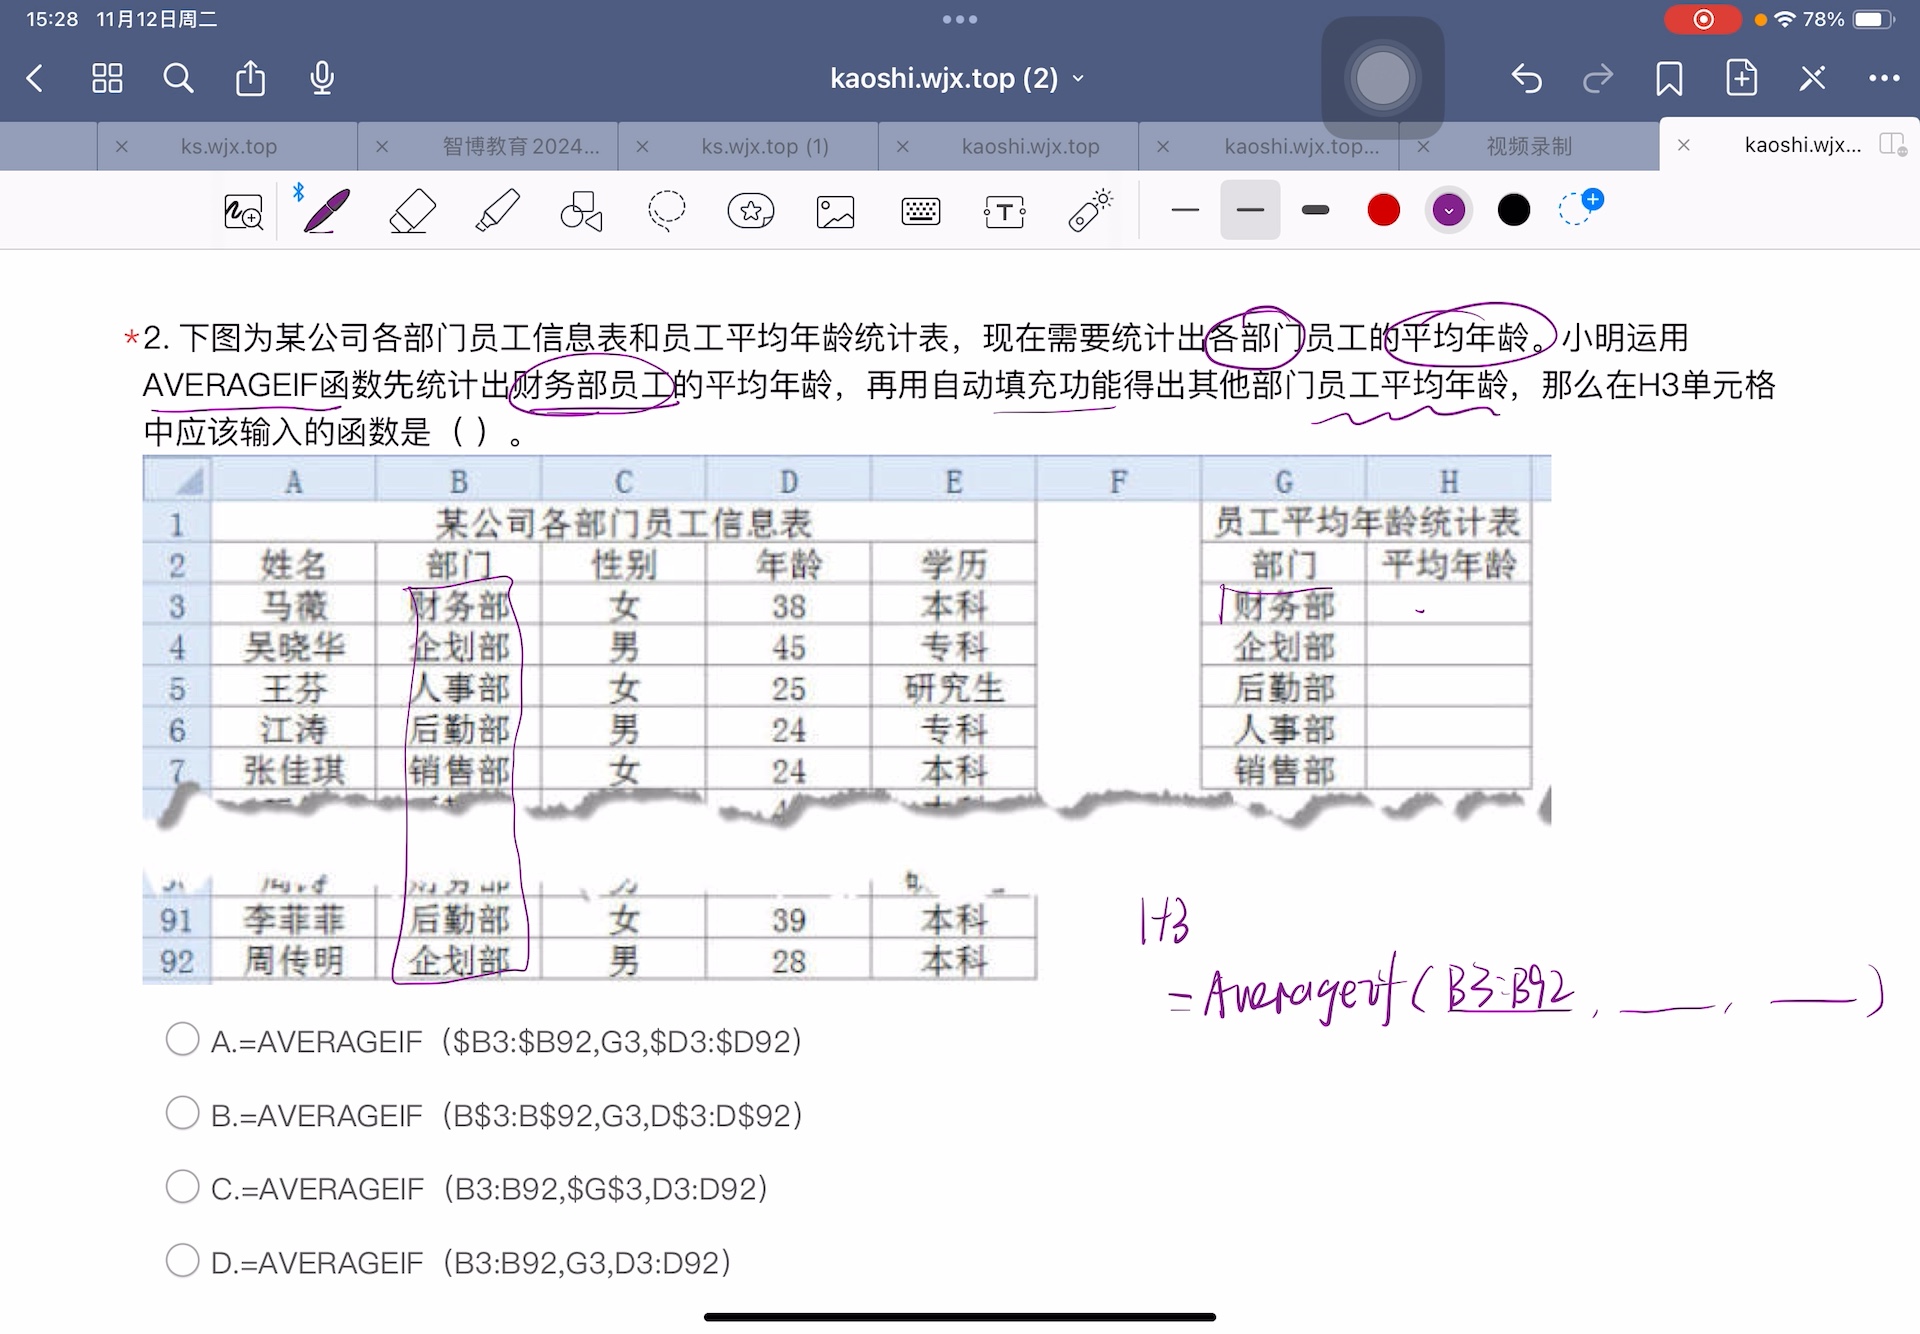Turn off editing mode with the pen-cross icon
The width and height of the screenshot is (1920, 1334).
[1812, 78]
